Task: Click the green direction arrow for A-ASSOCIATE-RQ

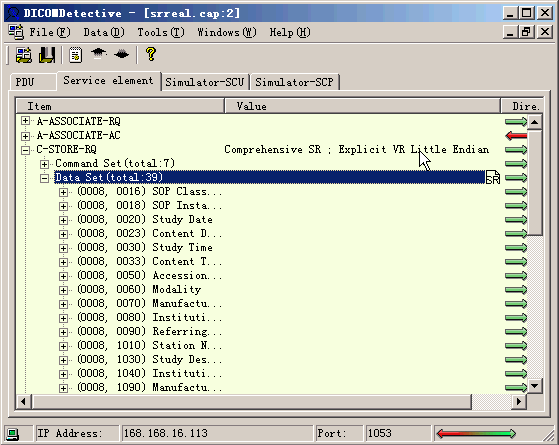Action: coord(516,122)
